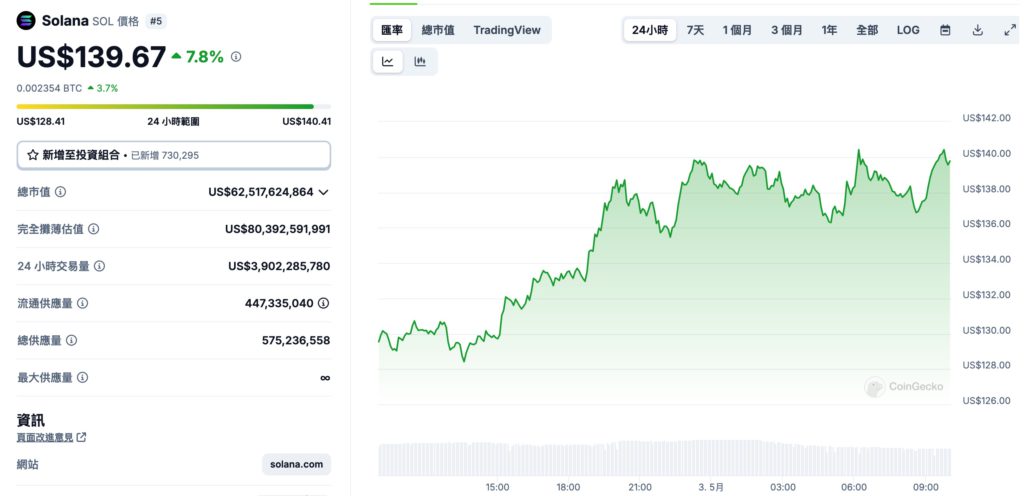Expand the chart to fullscreen

(1010, 30)
